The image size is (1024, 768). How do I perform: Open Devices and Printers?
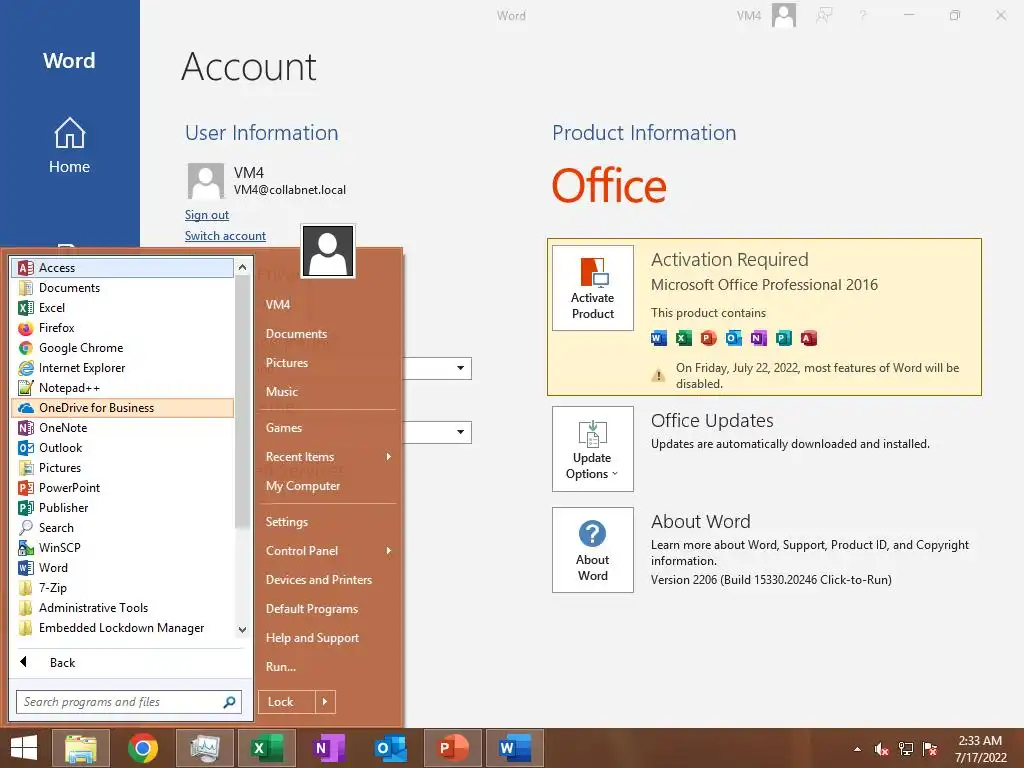[x=328, y=580]
